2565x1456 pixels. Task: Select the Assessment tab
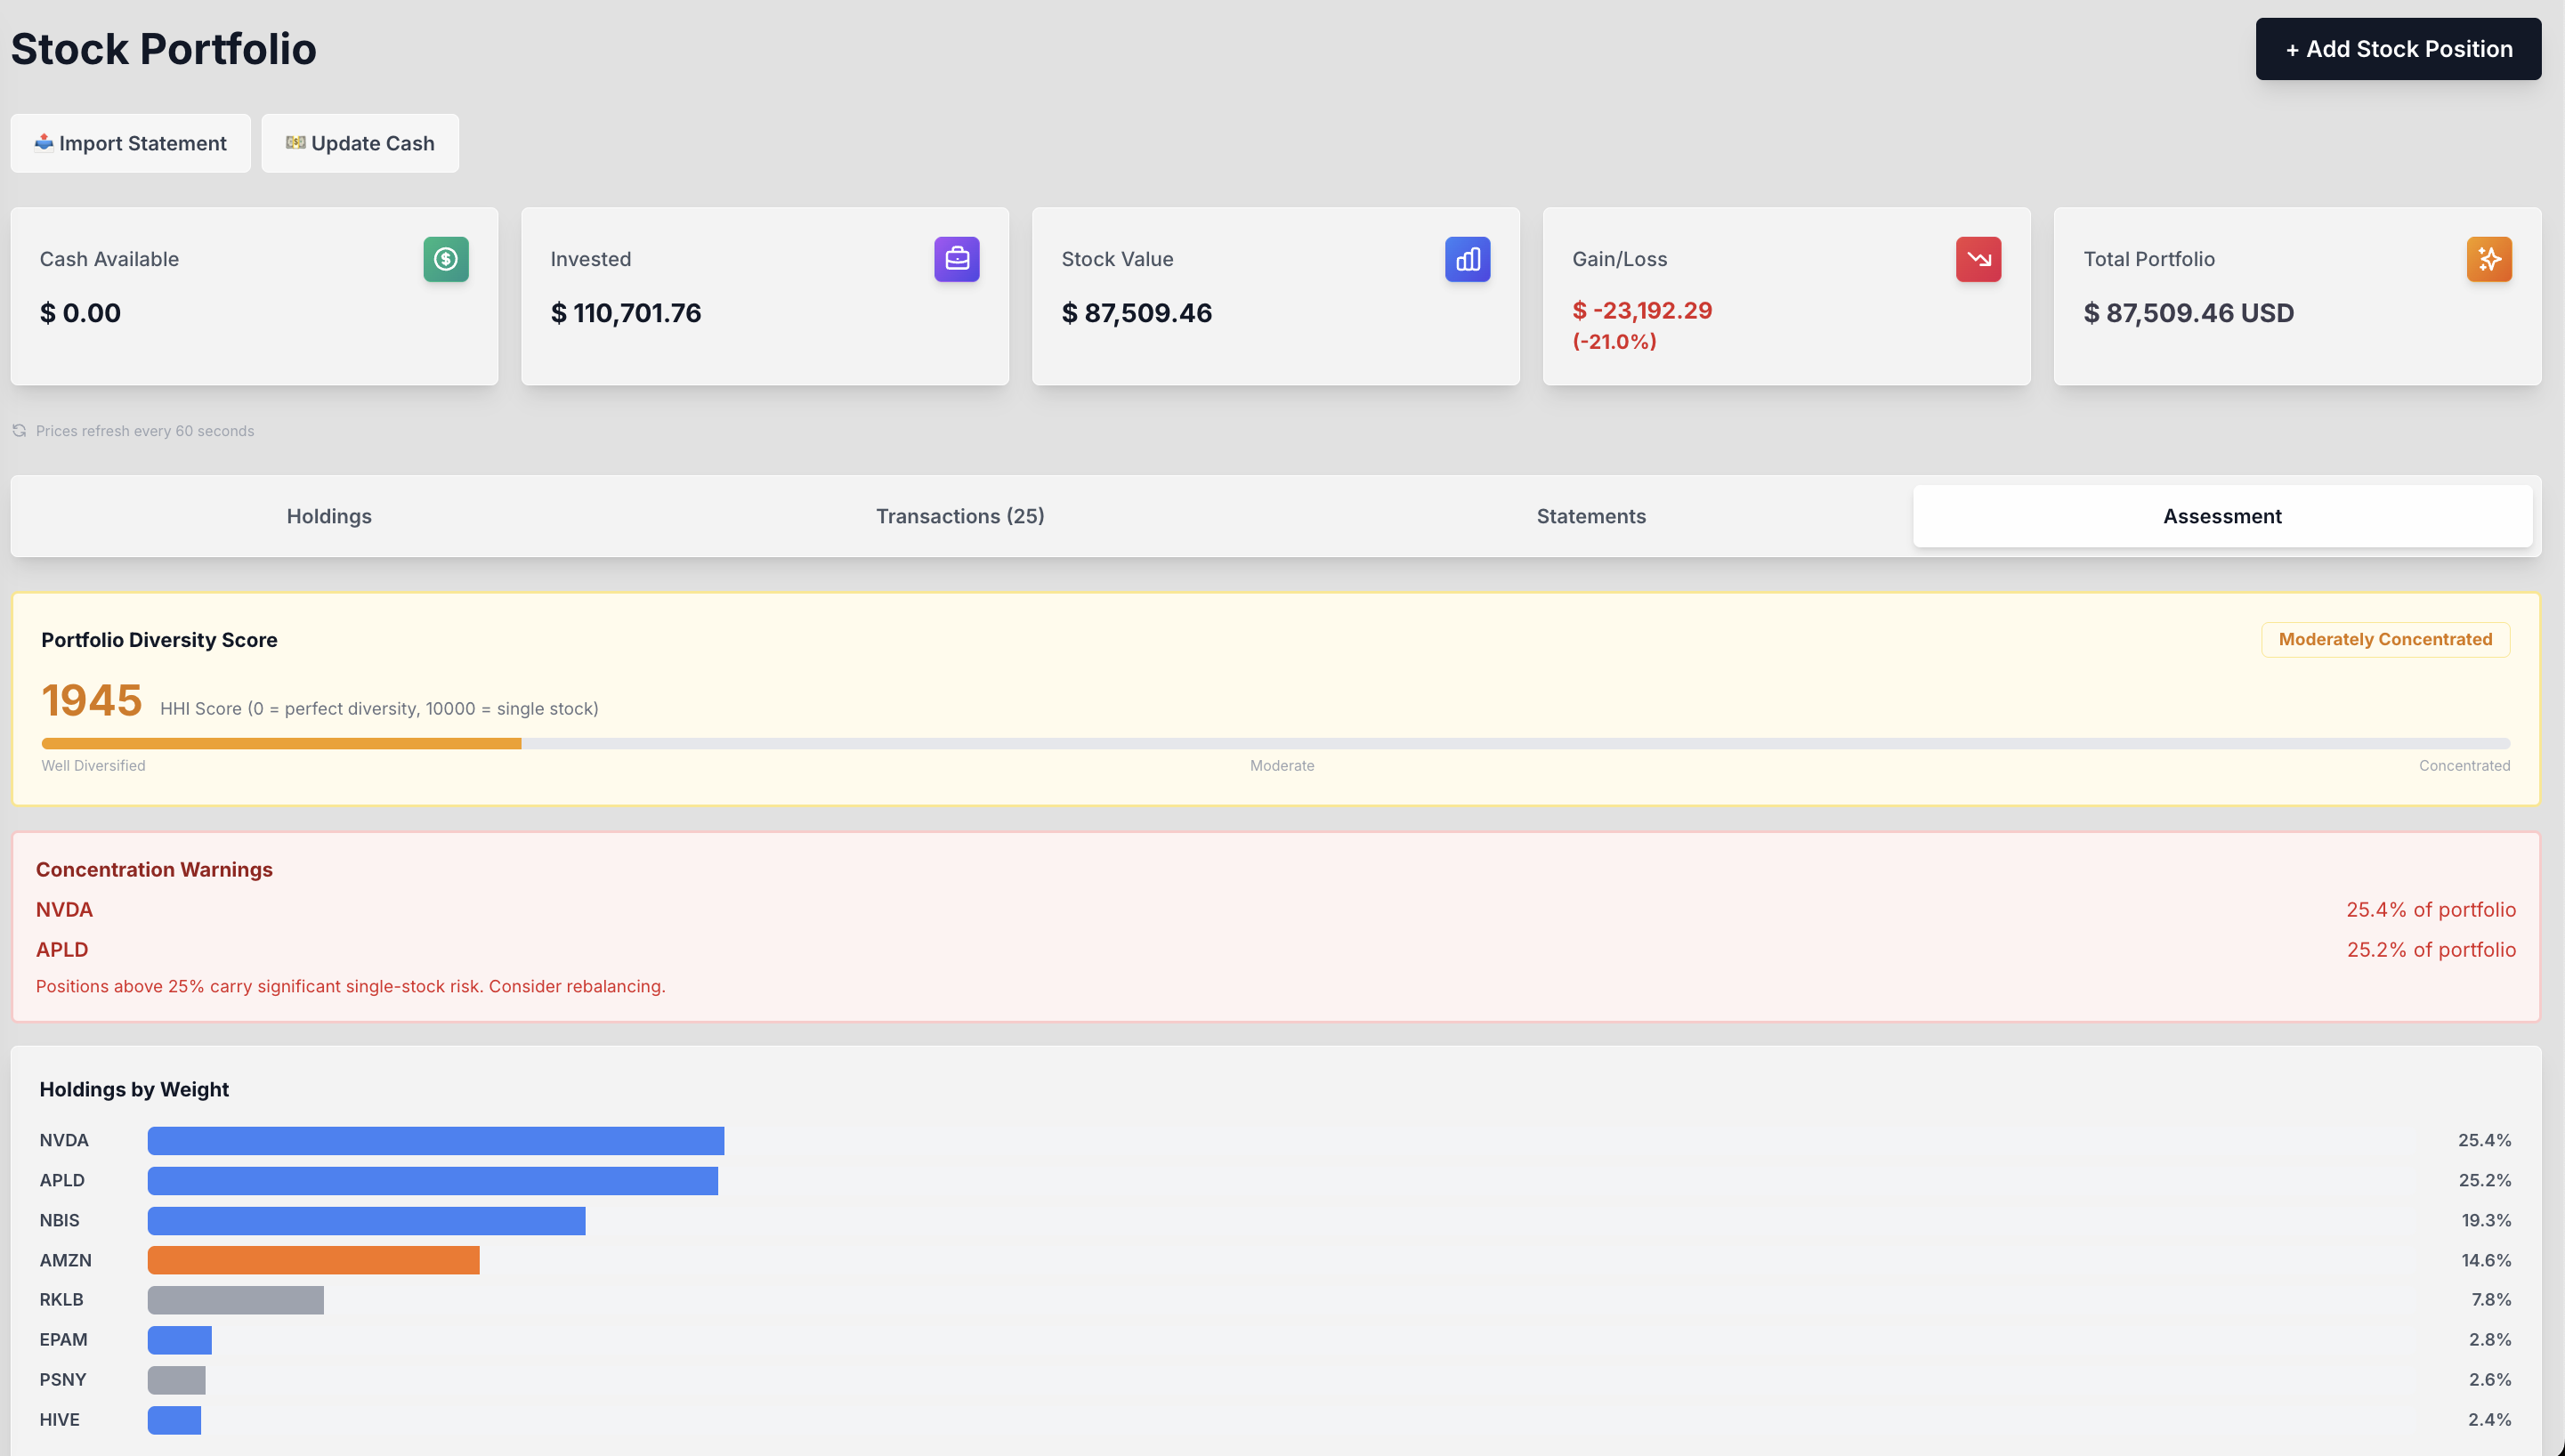(2221, 516)
